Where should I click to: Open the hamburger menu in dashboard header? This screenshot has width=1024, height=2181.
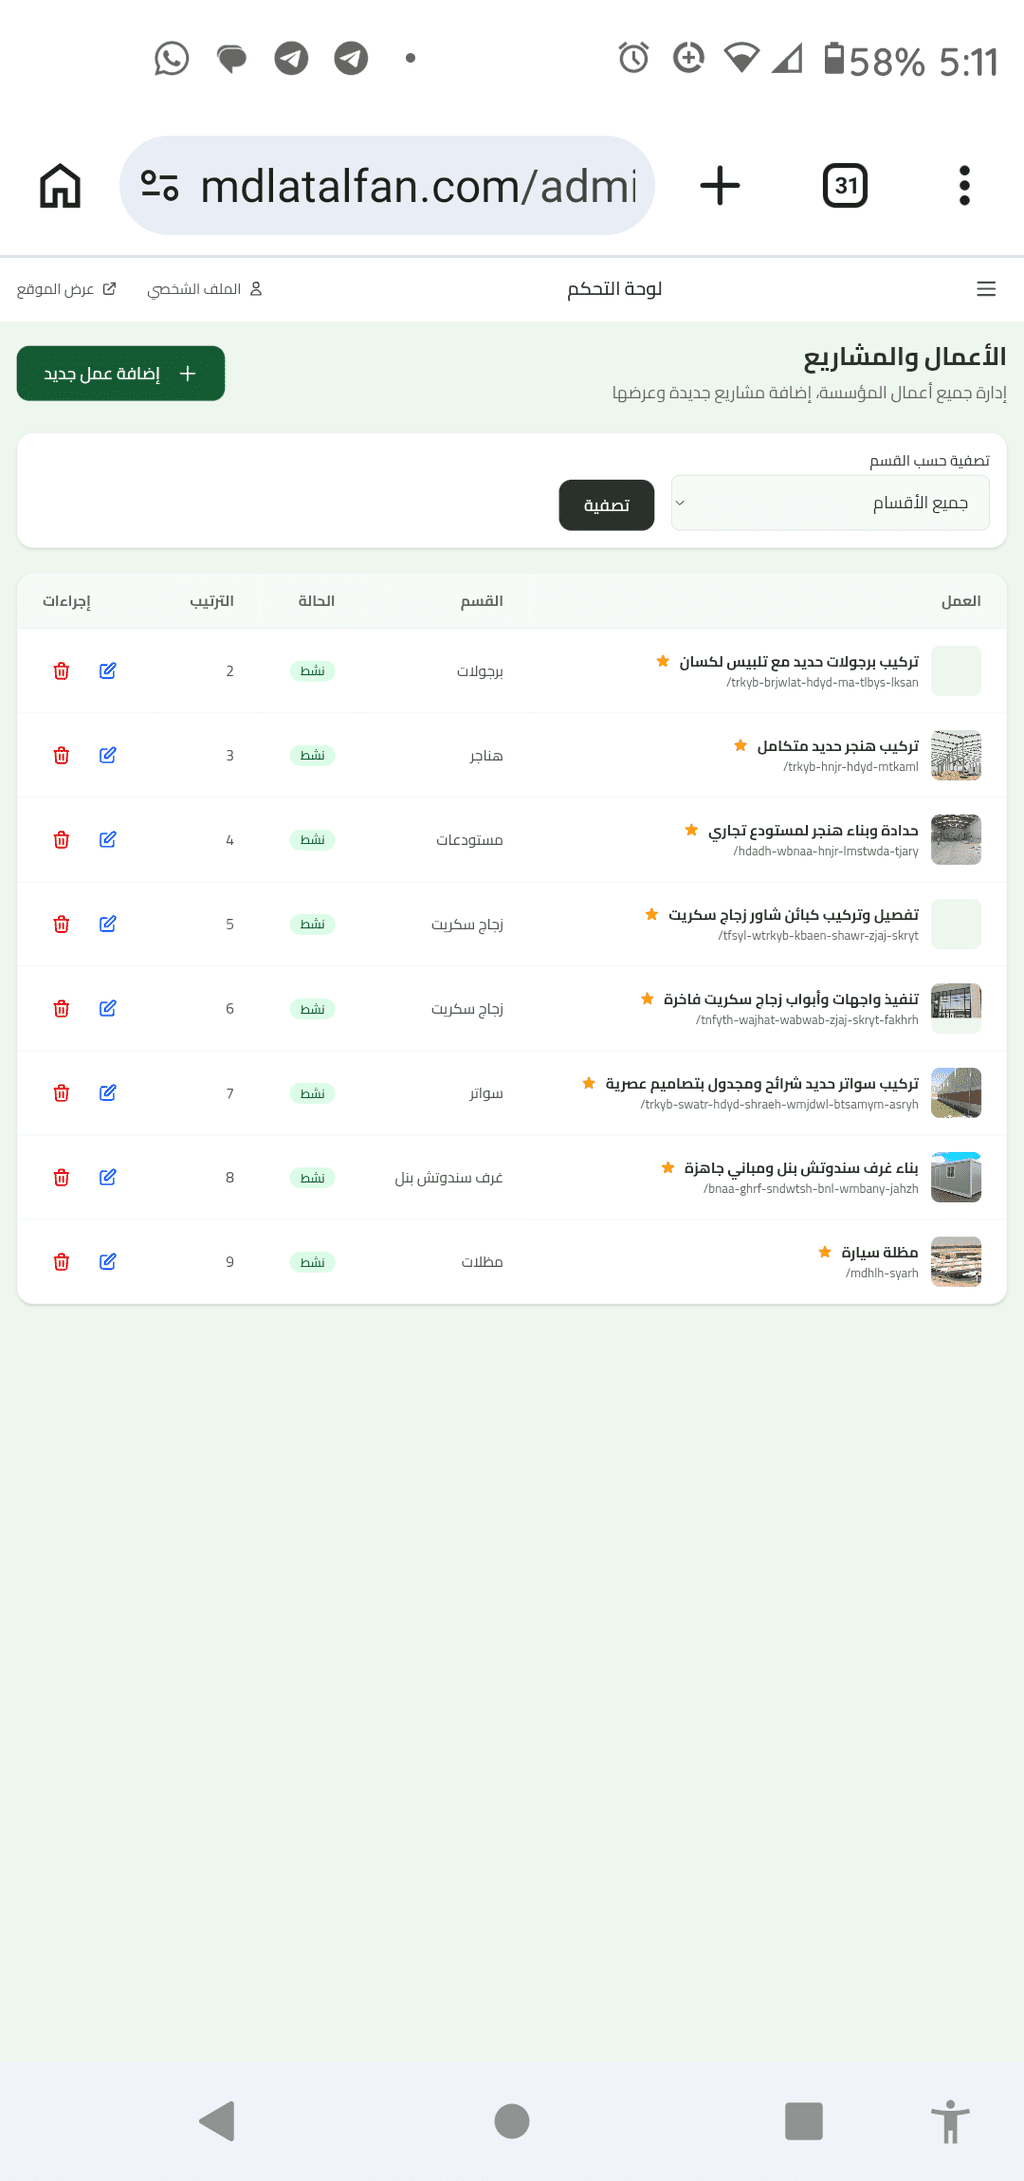986,289
